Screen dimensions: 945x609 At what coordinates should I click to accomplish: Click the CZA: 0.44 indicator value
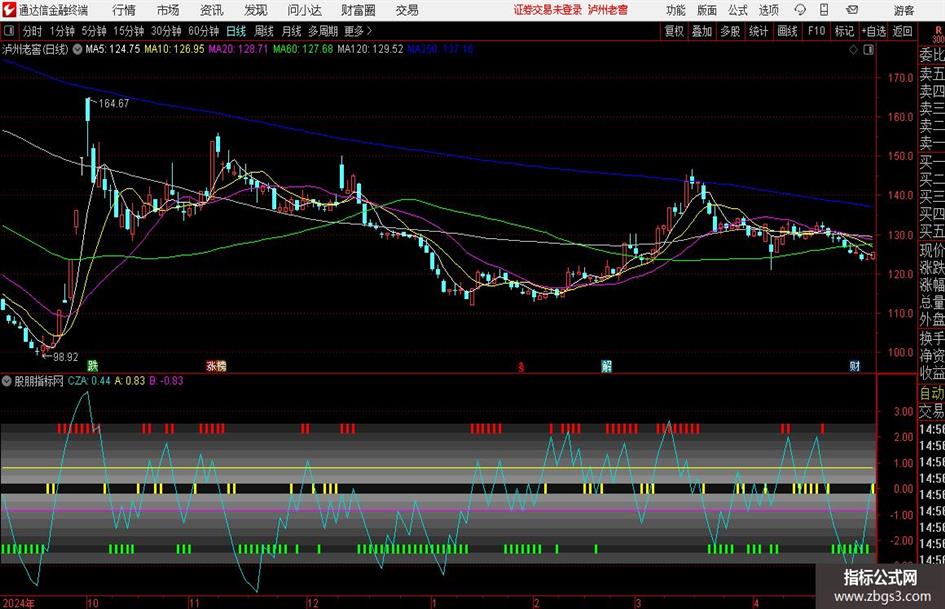(89, 380)
